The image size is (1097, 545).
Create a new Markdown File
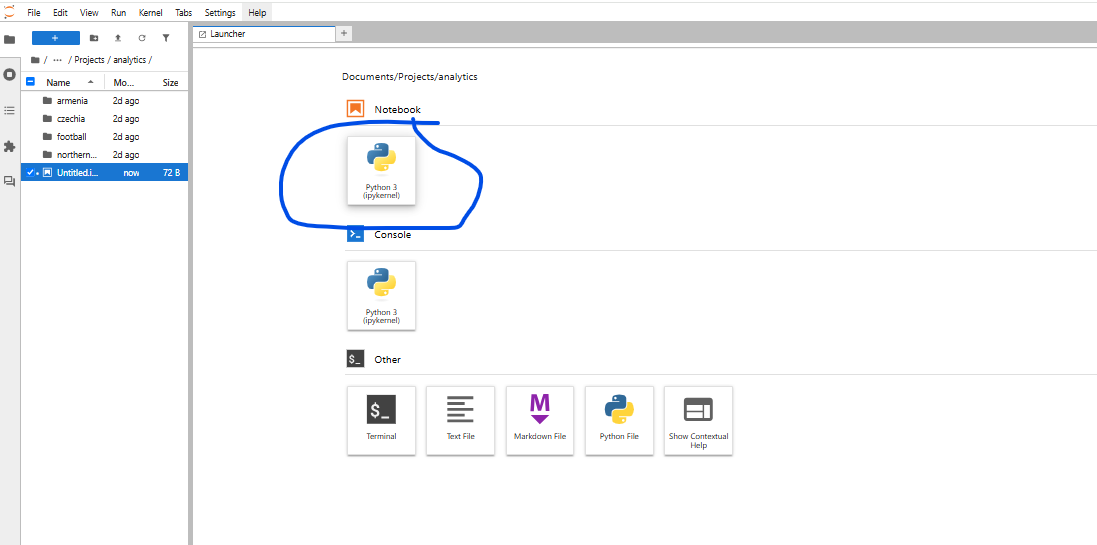tap(540, 420)
